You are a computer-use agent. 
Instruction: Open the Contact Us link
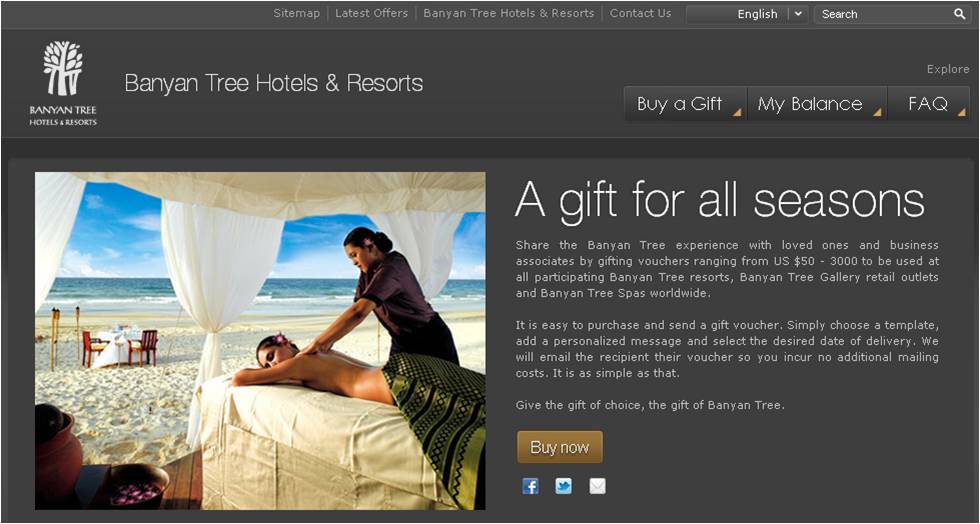click(641, 13)
